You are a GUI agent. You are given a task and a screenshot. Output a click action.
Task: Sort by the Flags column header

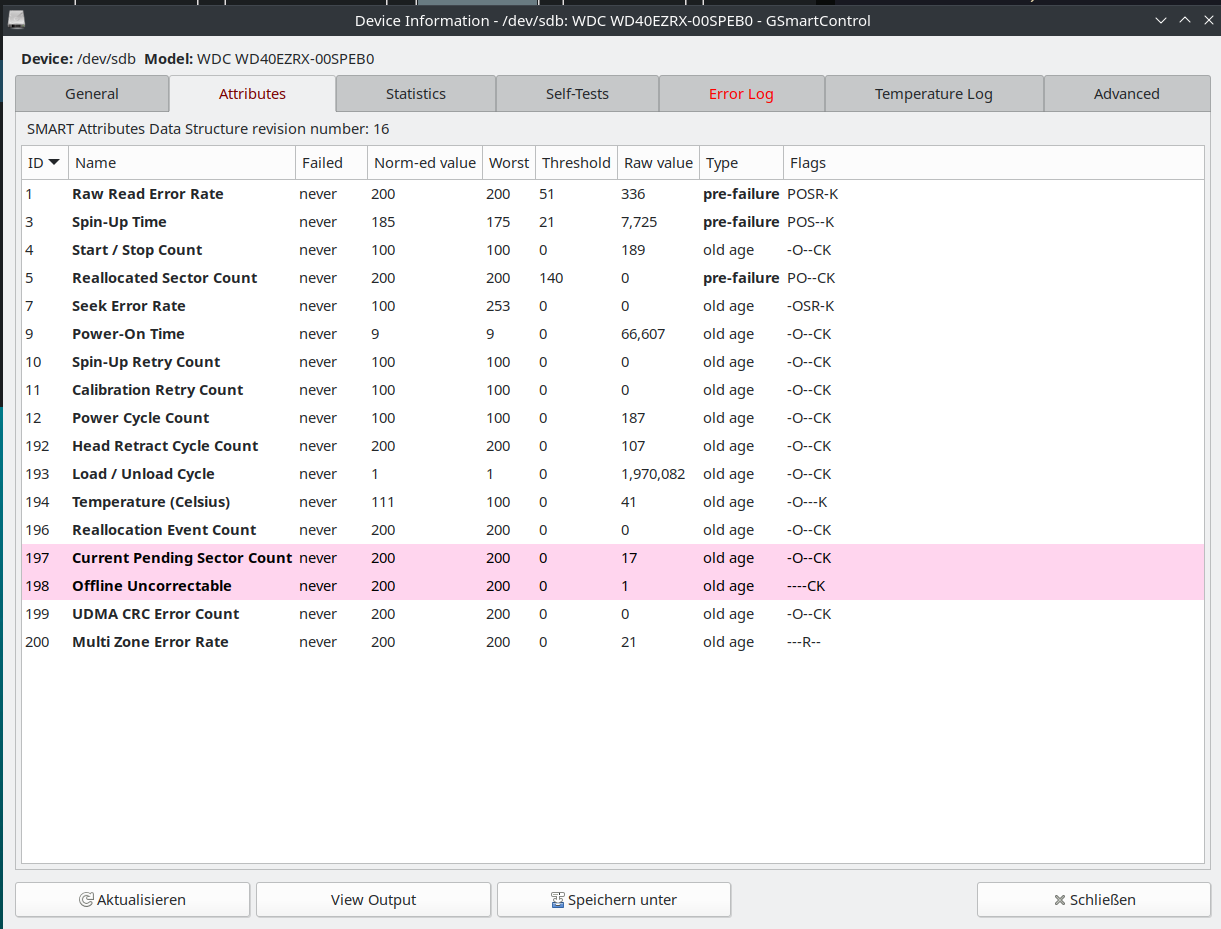993,163
